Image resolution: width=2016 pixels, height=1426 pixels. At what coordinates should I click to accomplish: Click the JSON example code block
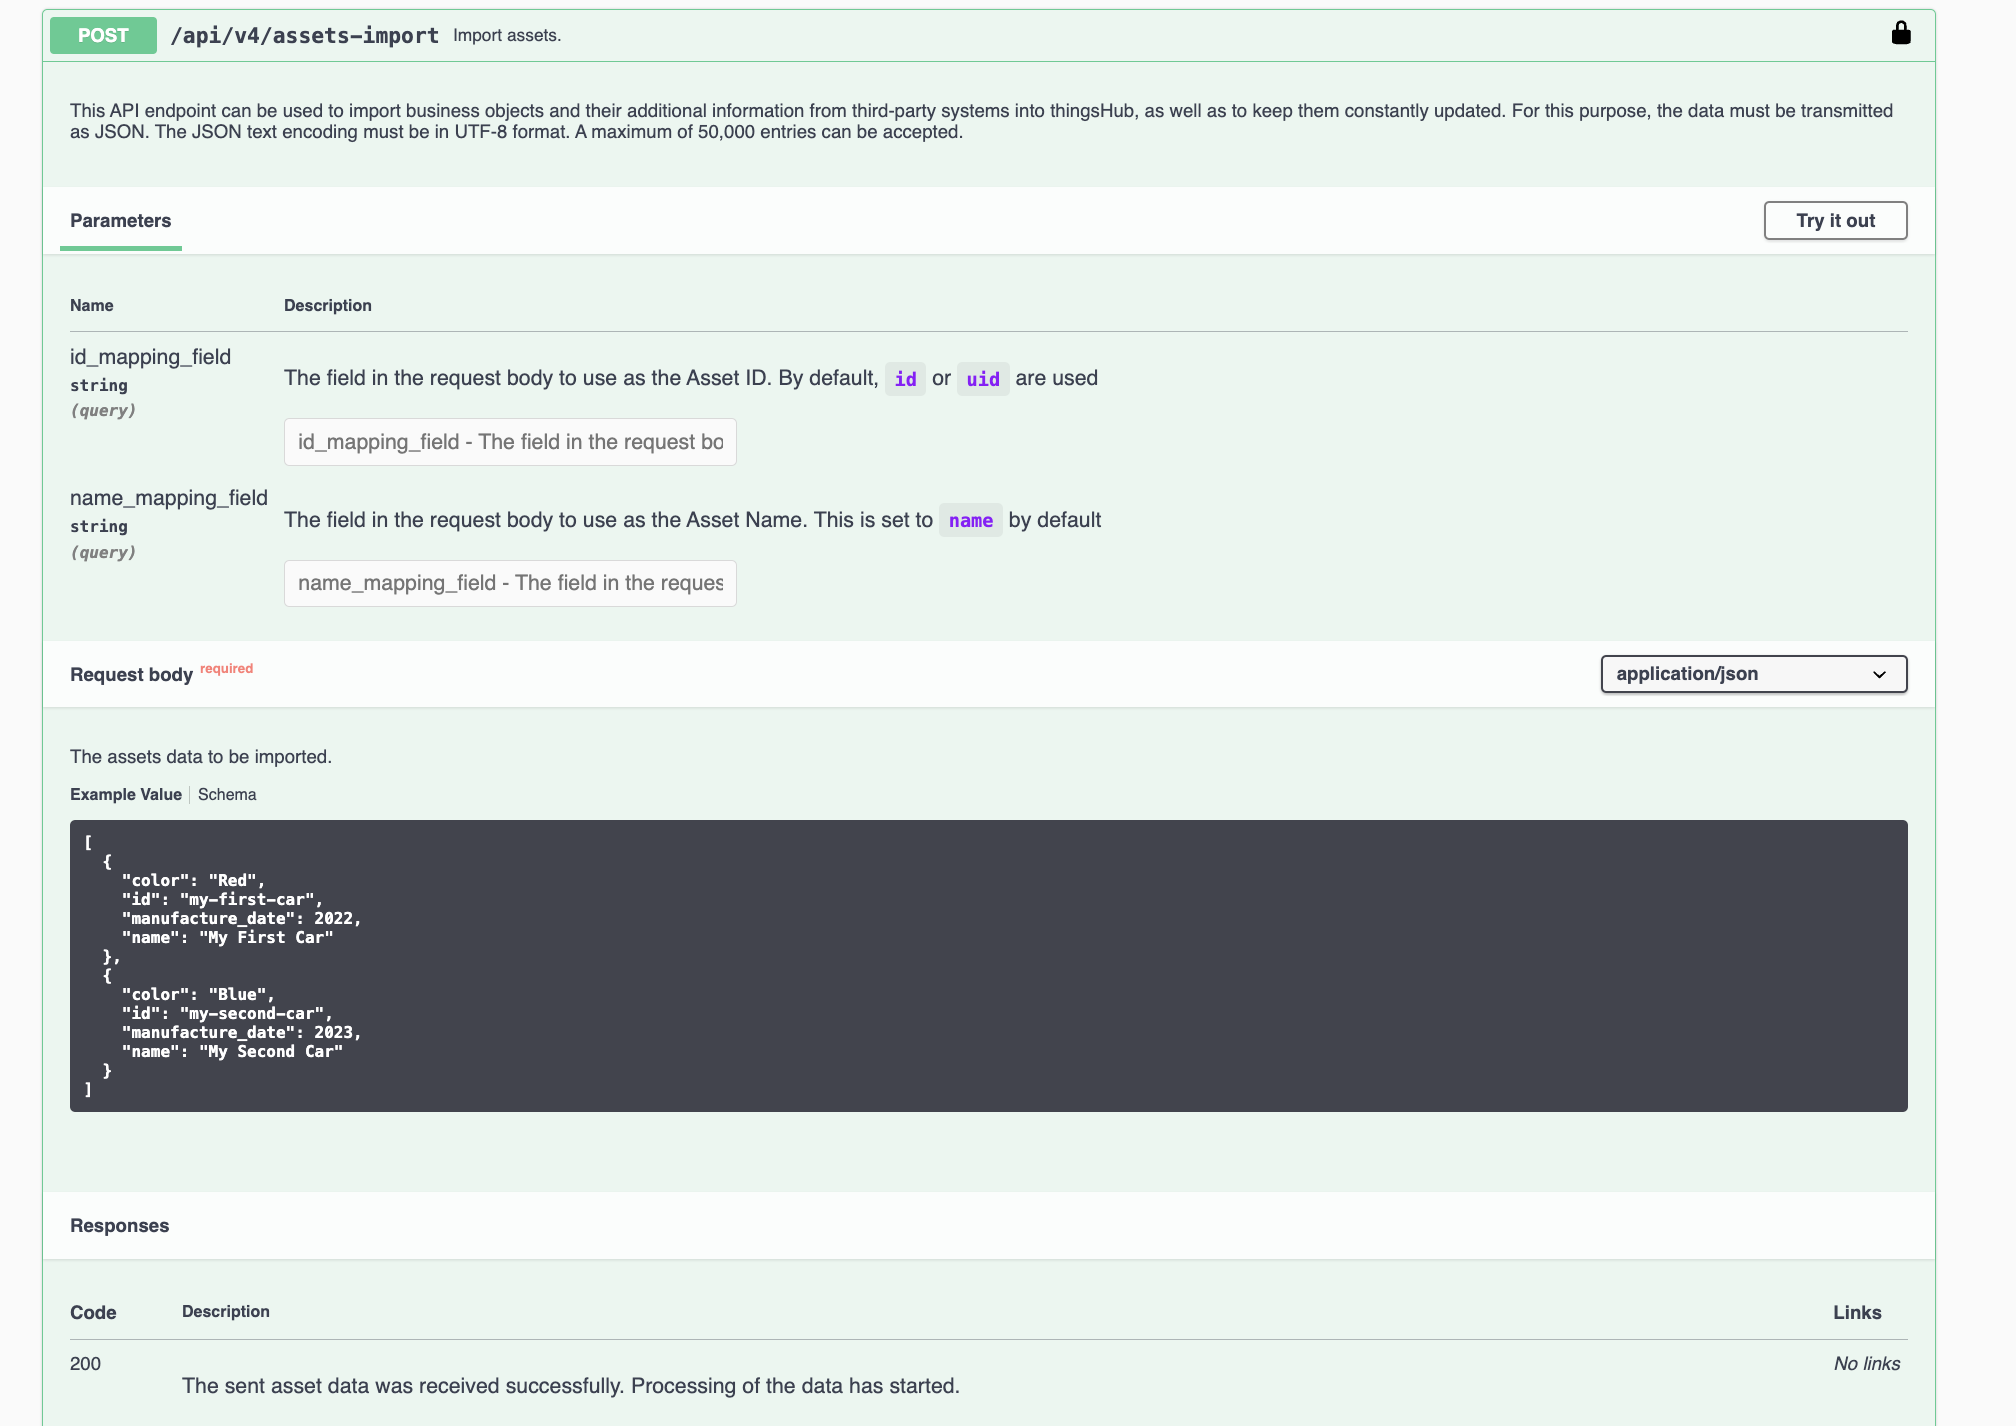click(988, 965)
